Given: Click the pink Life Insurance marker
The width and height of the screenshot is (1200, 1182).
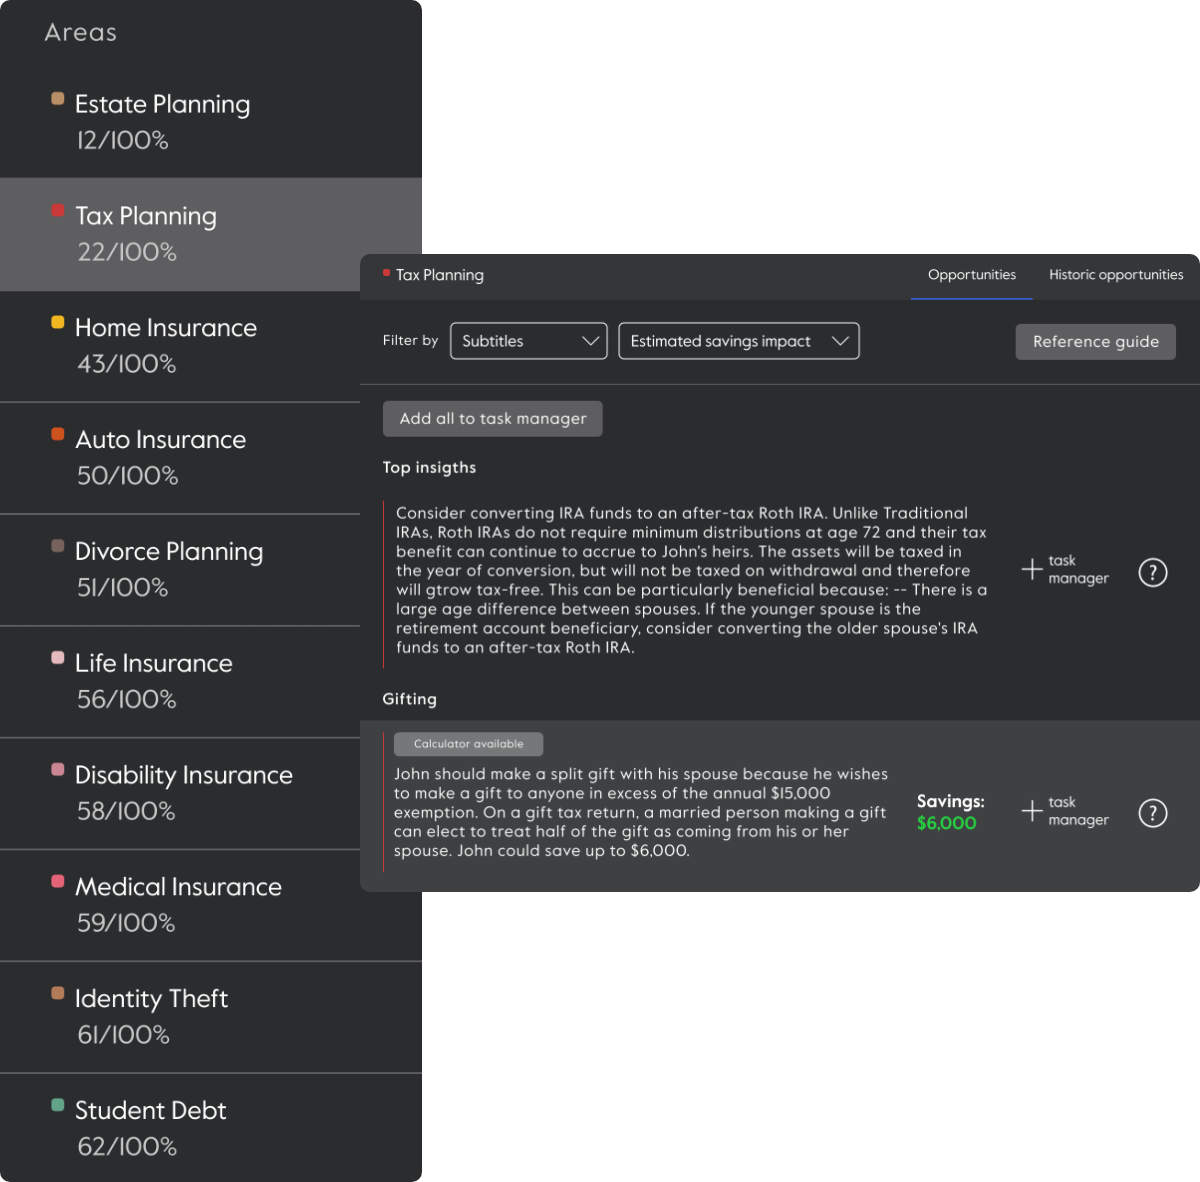Looking at the screenshot, I should coord(58,658).
